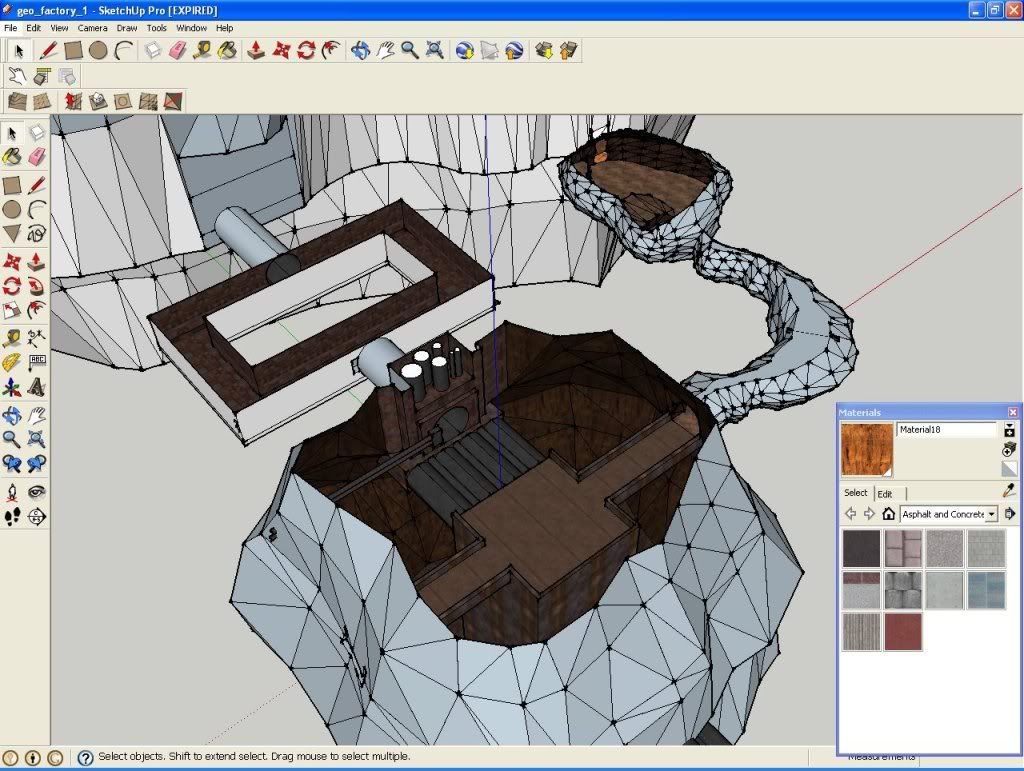Click the current wood material thumbnail

pos(867,449)
